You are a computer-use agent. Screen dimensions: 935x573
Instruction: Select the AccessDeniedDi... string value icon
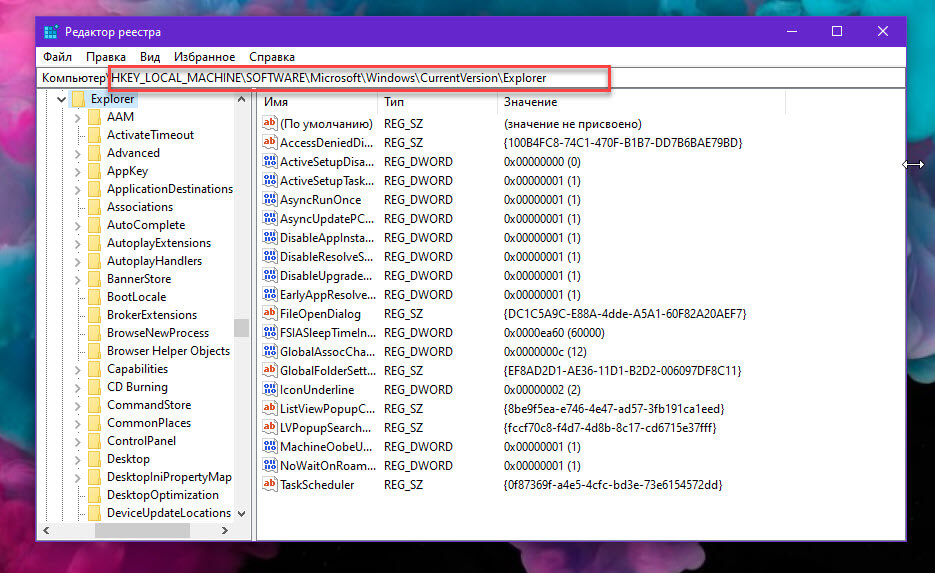[270, 143]
